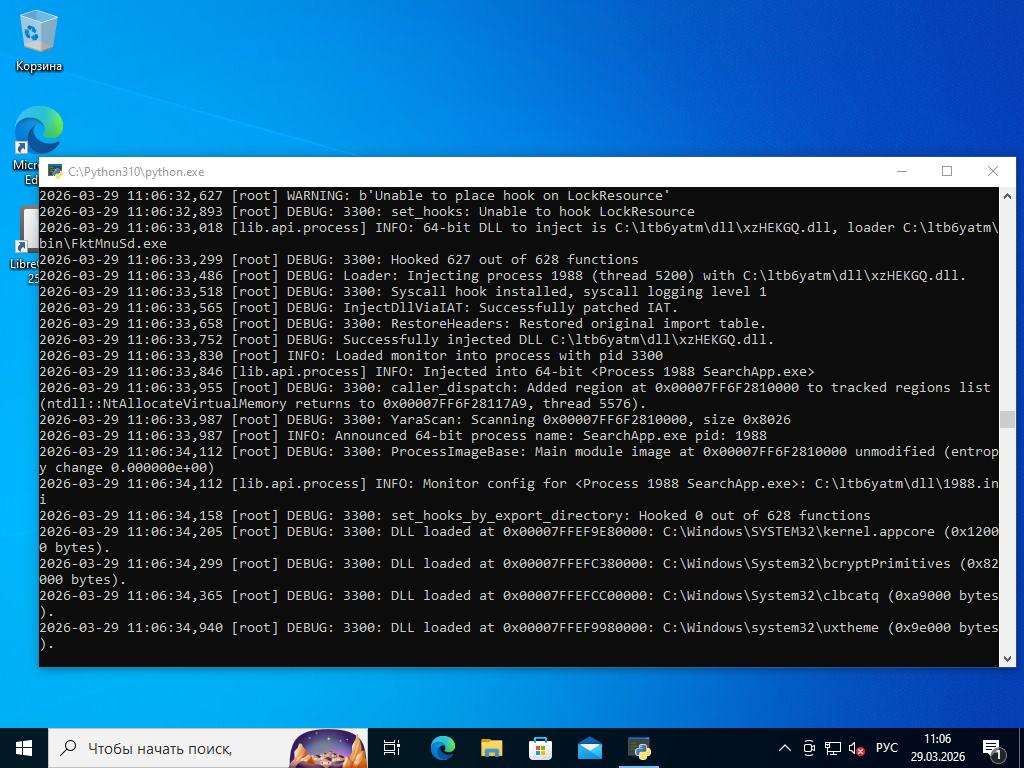Open Task View from the taskbar

[392, 748]
